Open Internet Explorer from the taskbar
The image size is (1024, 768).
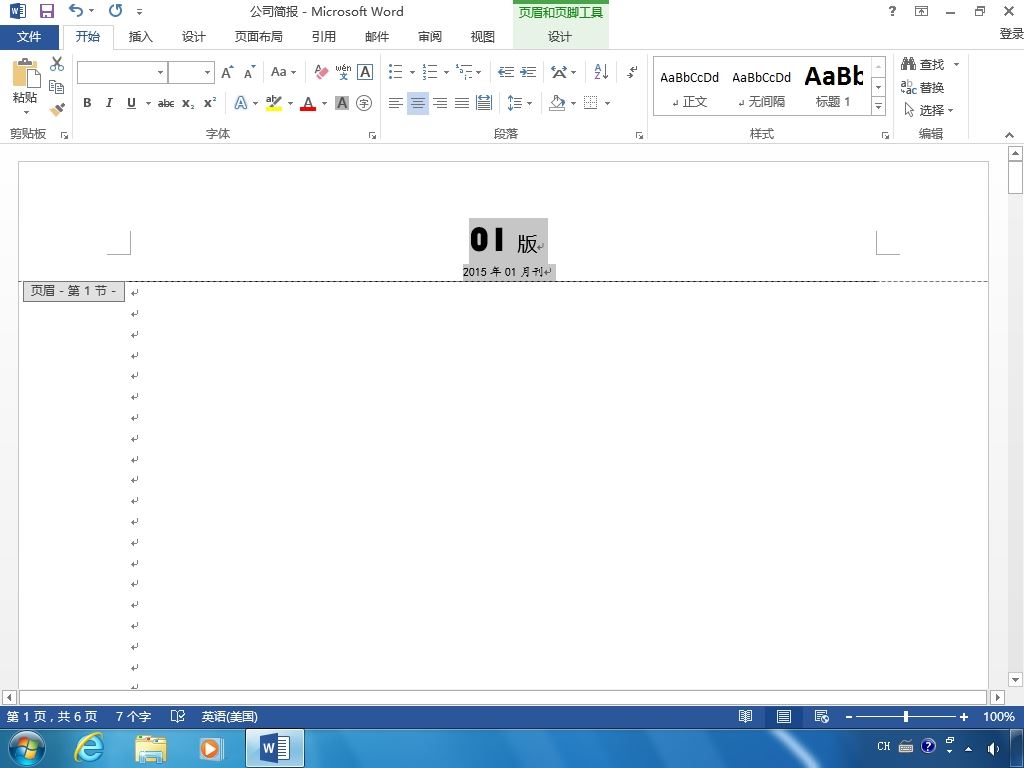click(x=88, y=748)
